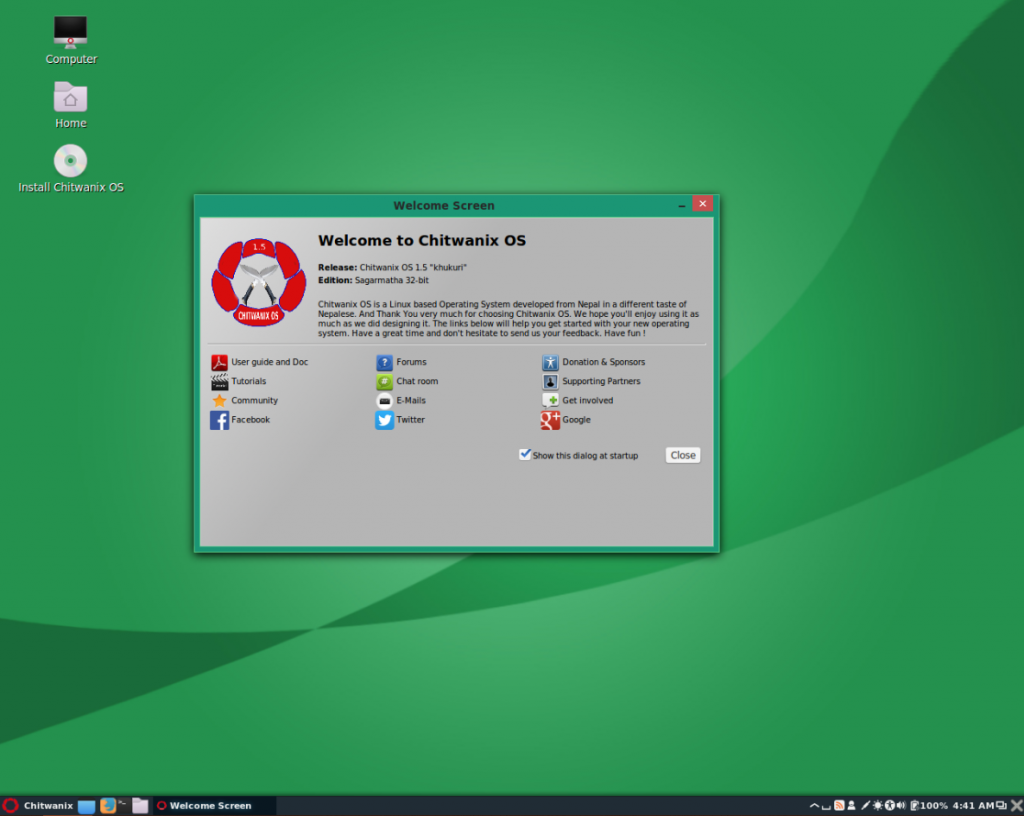
Task: Click the display windows tray icon
Action: tap(1002, 806)
